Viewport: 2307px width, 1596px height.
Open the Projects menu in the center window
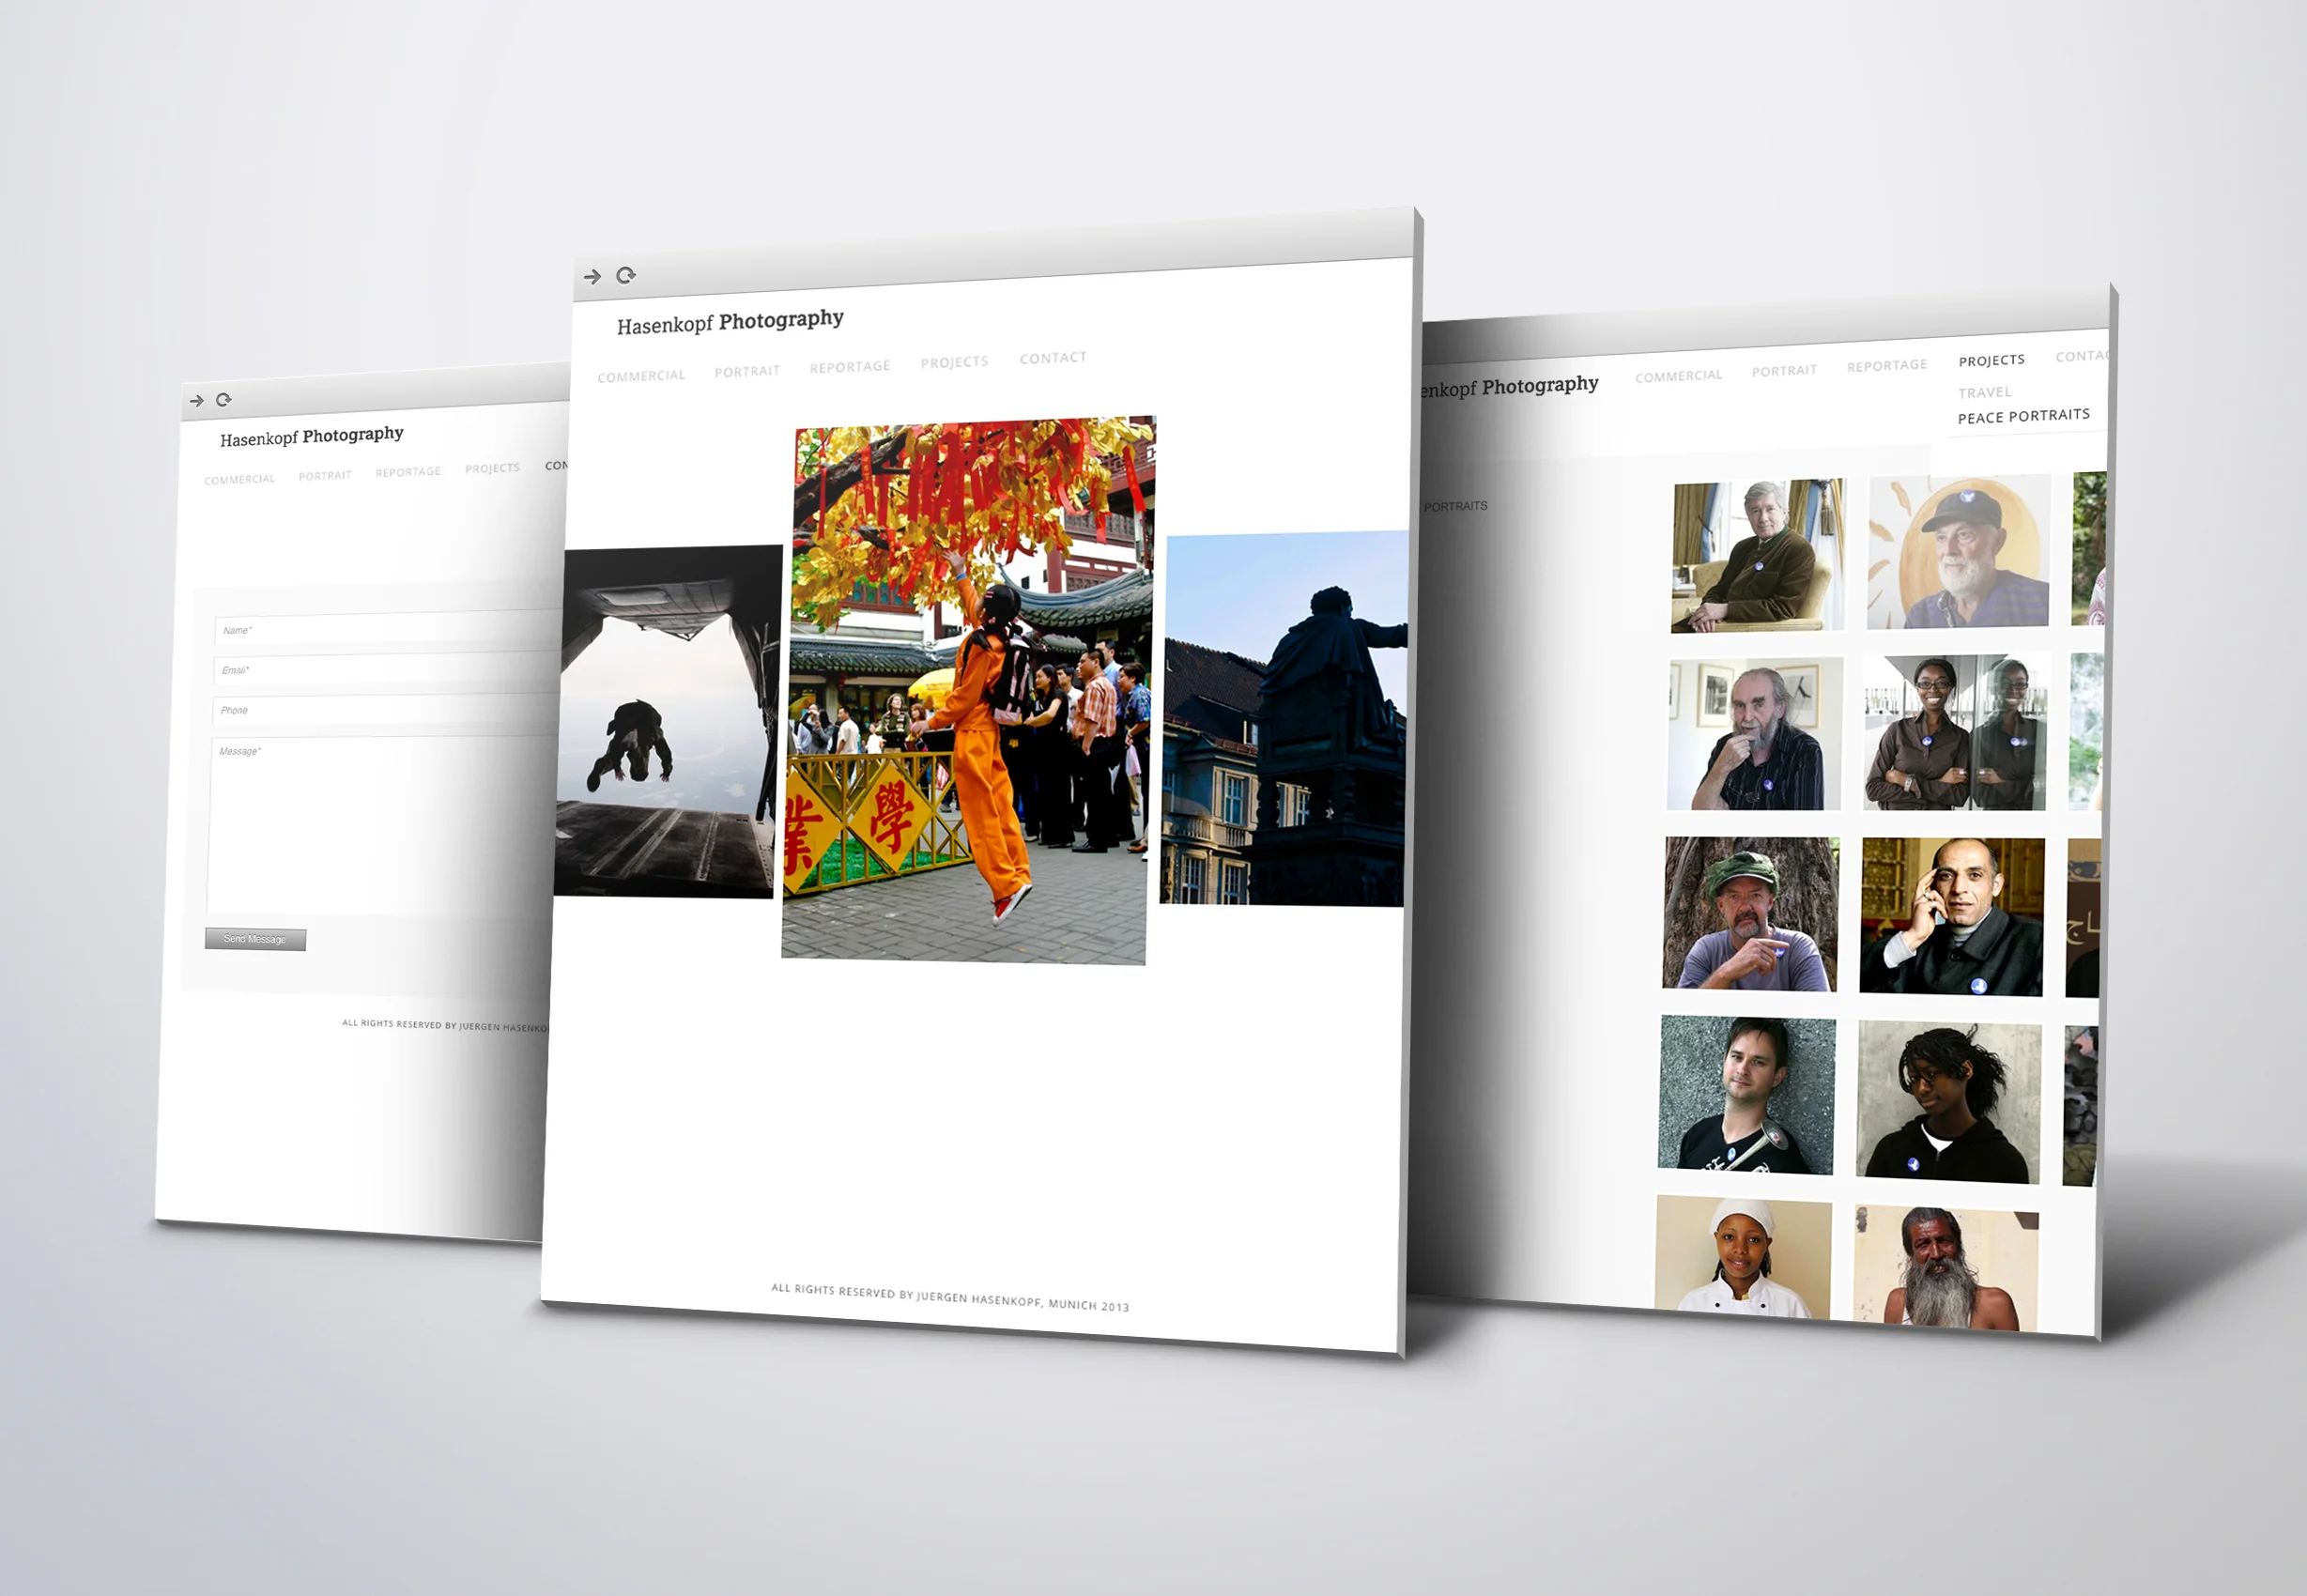tap(954, 362)
